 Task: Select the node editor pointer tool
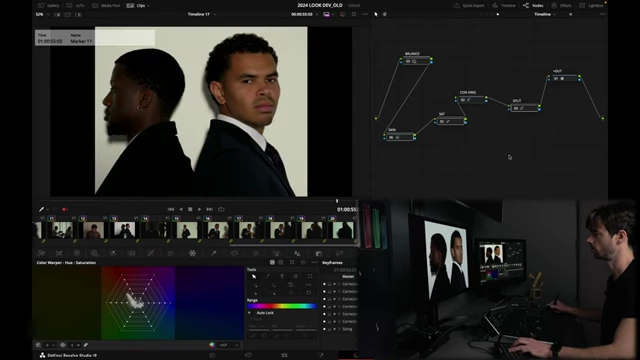tap(376, 14)
